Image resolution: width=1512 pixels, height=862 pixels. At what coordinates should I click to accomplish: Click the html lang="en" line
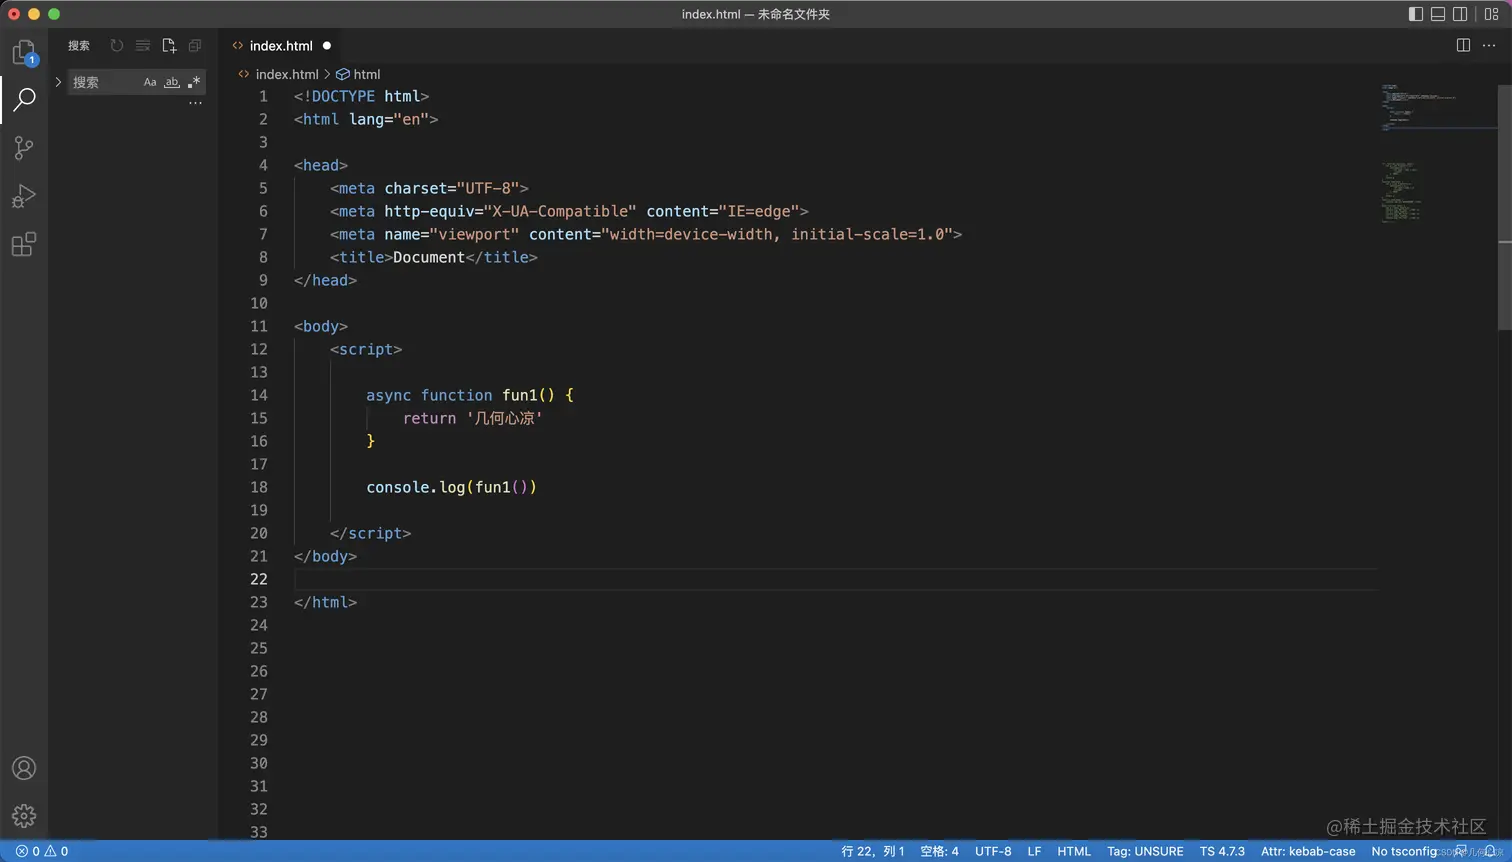coord(366,119)
